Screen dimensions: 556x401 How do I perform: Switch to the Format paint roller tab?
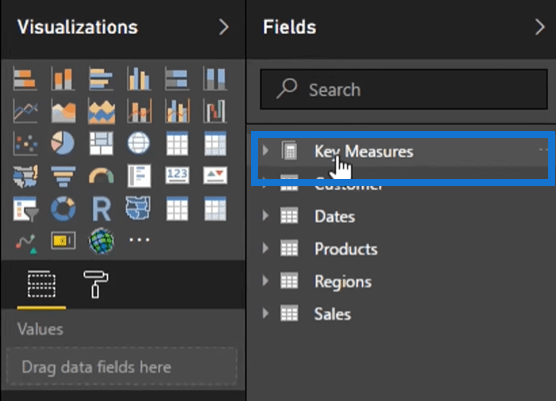96,284
